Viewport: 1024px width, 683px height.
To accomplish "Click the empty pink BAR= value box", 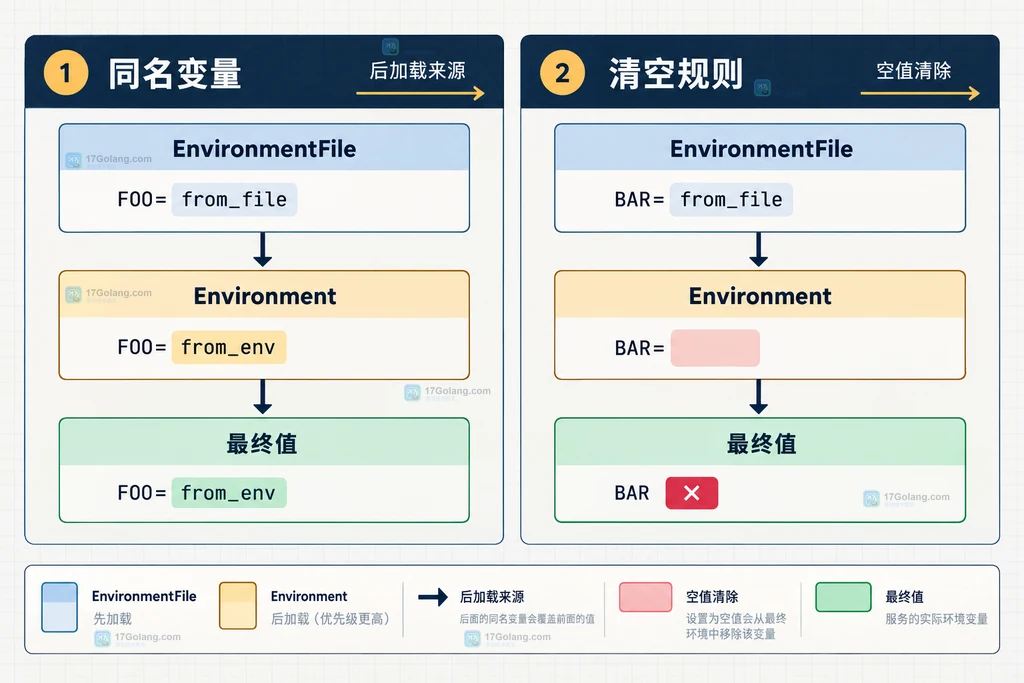I will coord(715,348).
